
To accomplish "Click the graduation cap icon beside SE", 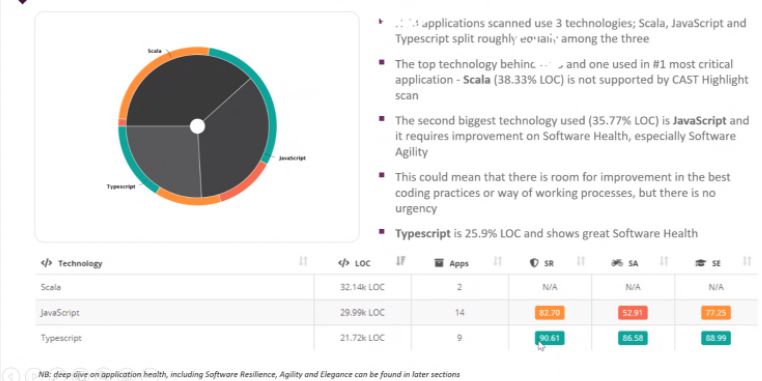I will (701, 263).
